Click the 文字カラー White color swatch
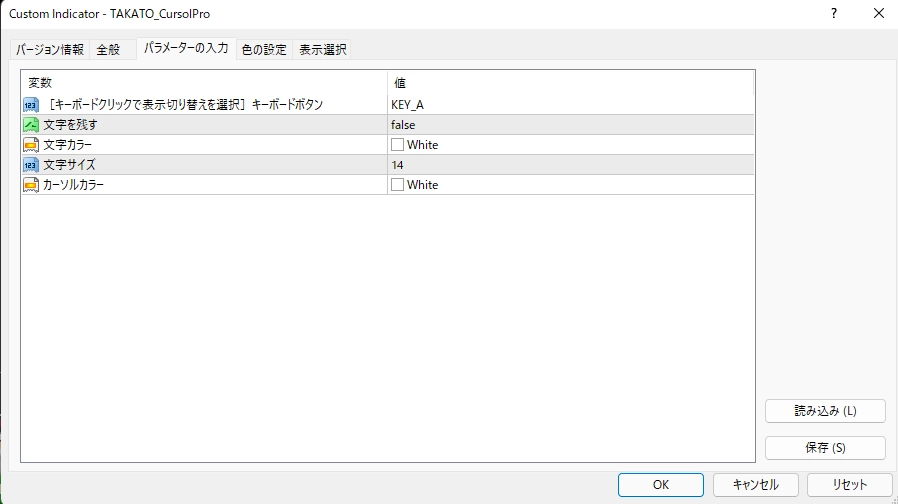The image size is (898, 504). coord(398,144)
